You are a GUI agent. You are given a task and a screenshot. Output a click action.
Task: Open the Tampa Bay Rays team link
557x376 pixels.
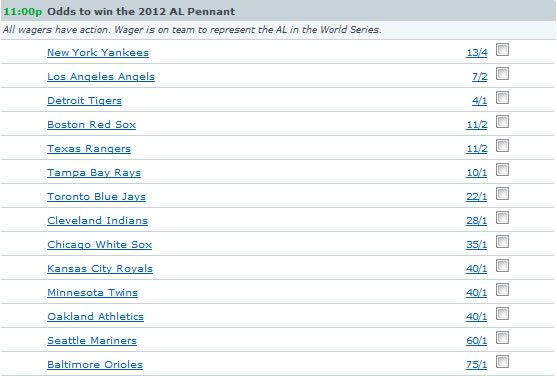94,173
